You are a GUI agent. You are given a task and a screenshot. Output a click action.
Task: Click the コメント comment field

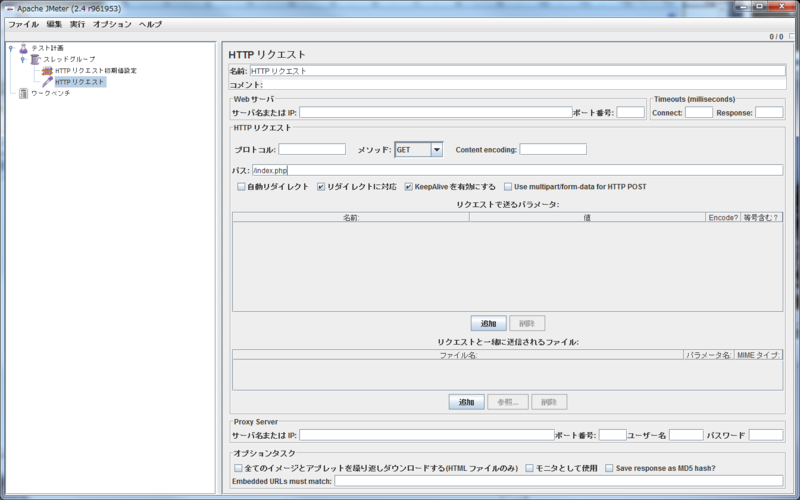(x=524, y=85)
